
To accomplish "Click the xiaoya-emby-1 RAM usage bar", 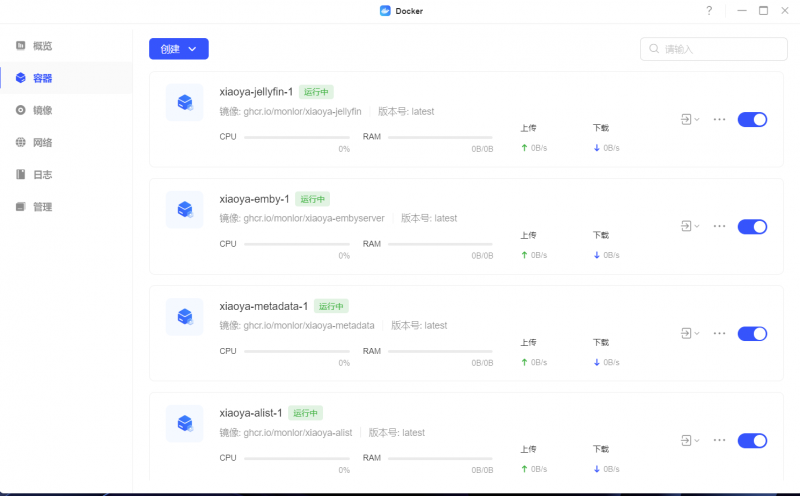I will point(440,244).
